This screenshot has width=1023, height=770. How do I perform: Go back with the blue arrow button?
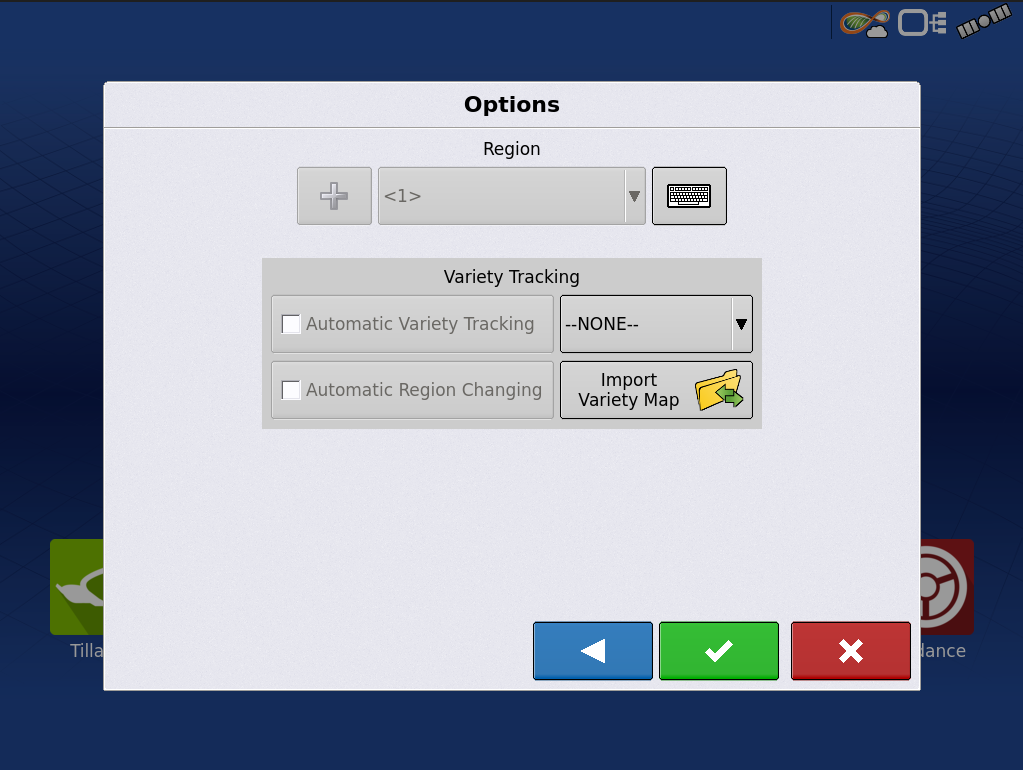point(593,651)
